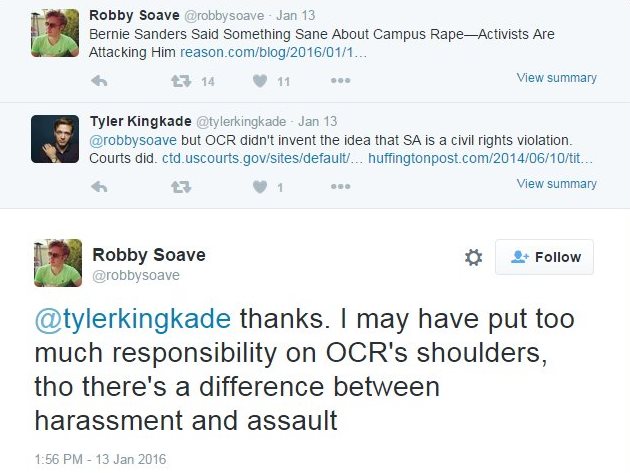Viewport: 630px width, 473px height.
Task: Retweet Robby Soave's Bernie Sanders tweet
Action: click(x=181, y=81)
